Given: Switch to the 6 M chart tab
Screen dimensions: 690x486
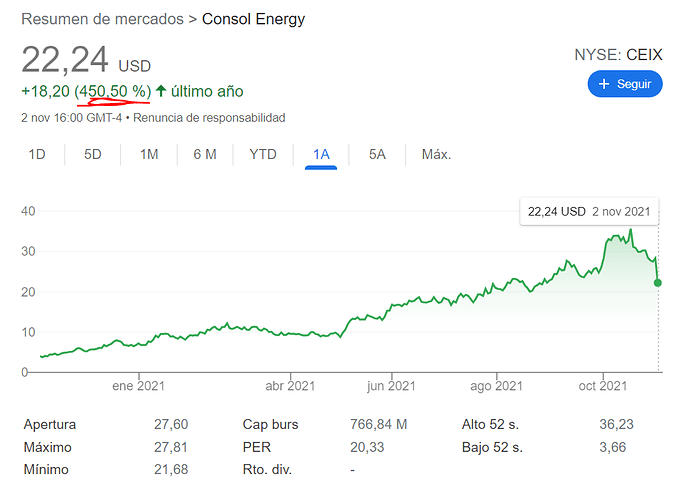Looking at the screenshot, I should (205, 155).
